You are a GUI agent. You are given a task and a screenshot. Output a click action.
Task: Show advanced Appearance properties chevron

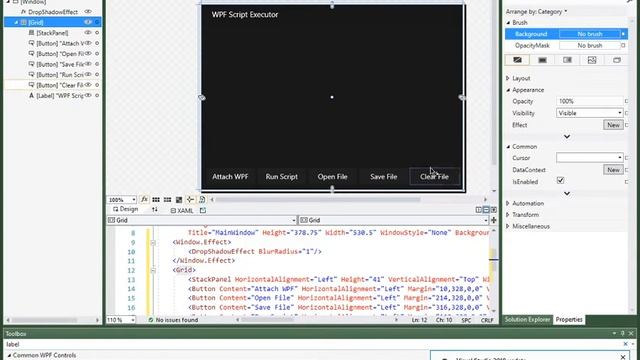coord(567,137)
